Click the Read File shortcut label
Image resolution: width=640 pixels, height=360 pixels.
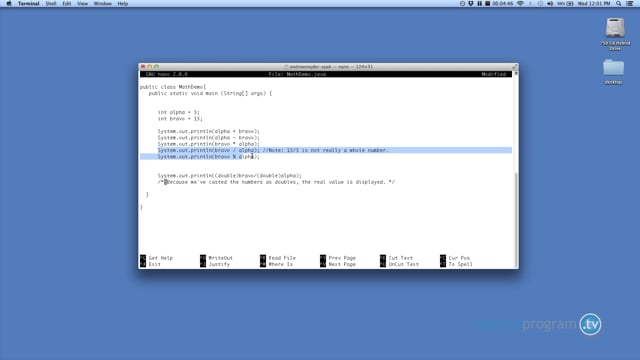point(282,258)
